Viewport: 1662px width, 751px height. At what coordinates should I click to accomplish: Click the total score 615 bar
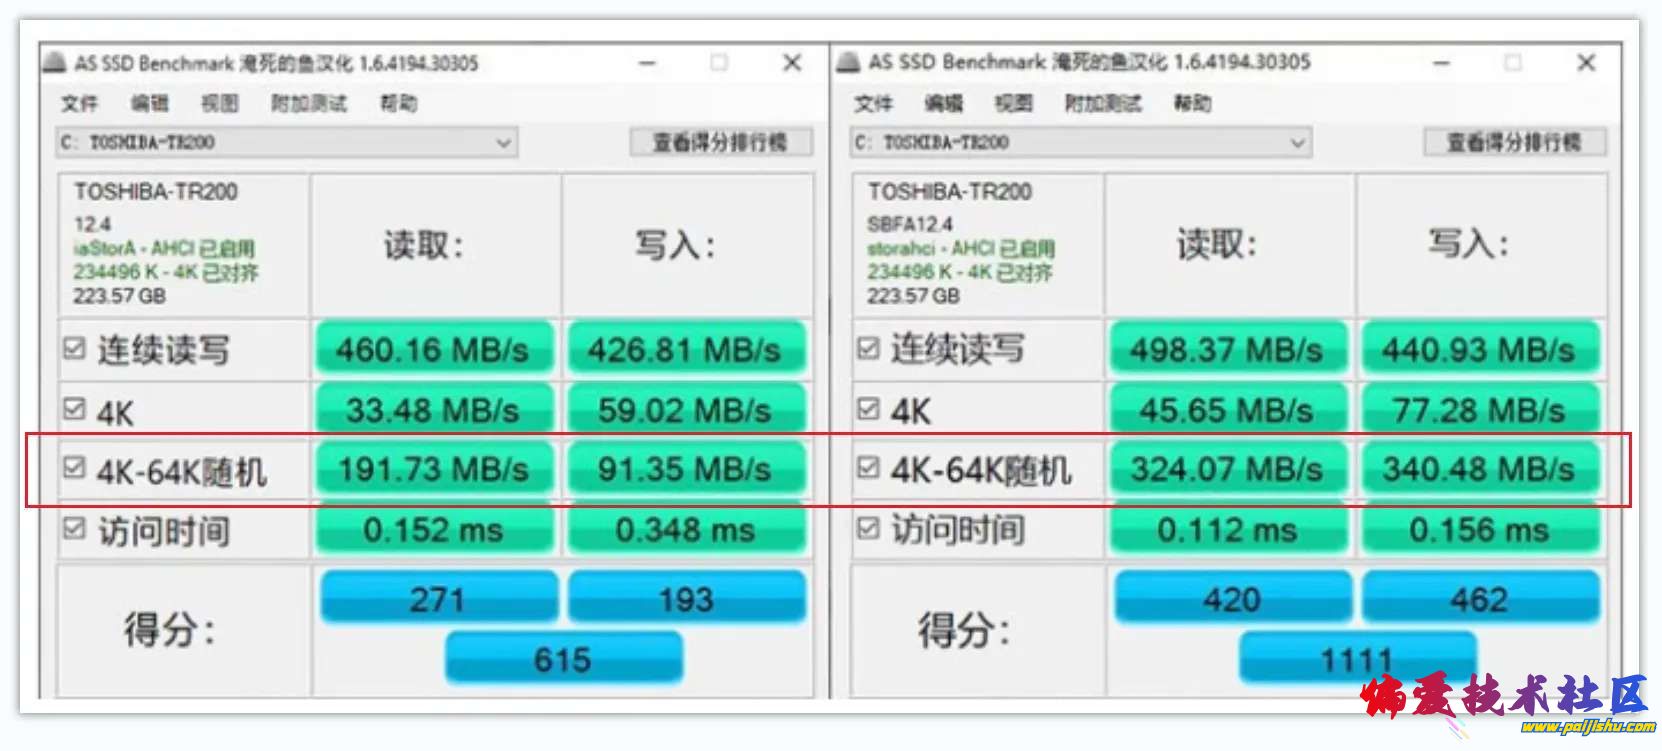(x=563, y=659)
